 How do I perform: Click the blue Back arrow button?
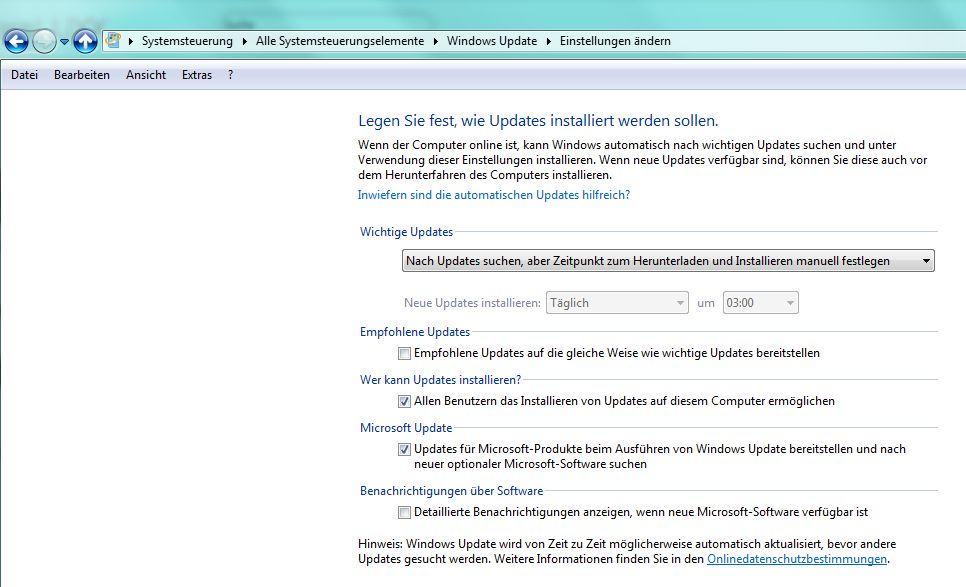(17, 41)
